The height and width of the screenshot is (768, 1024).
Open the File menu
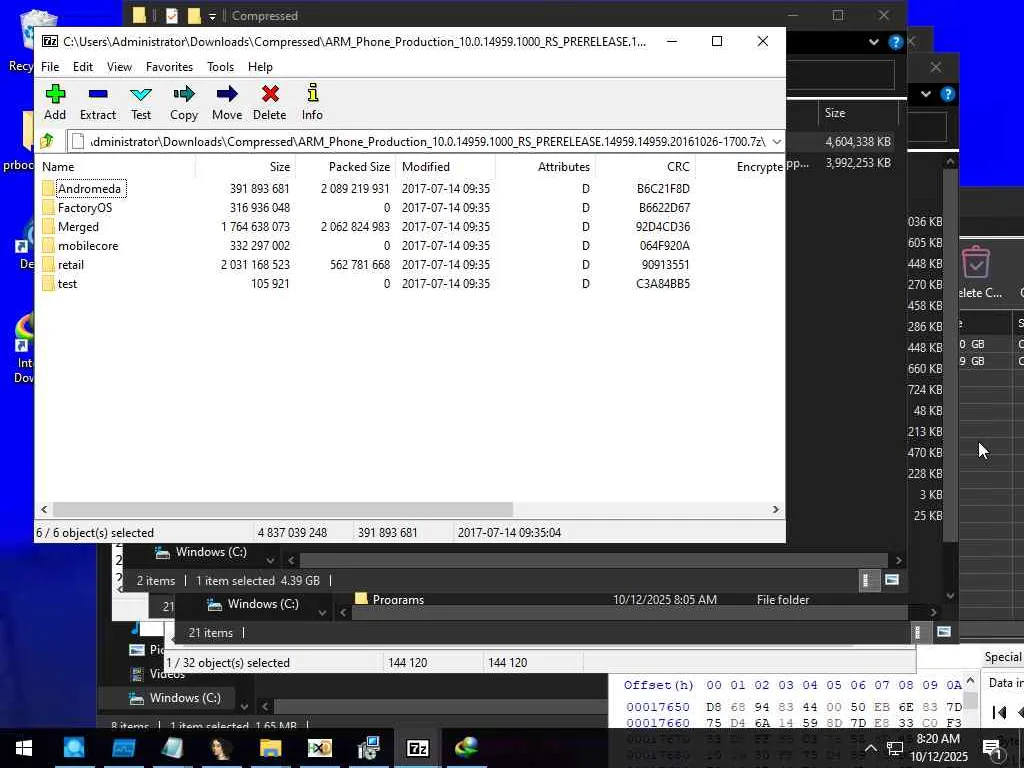click(50, 67)
